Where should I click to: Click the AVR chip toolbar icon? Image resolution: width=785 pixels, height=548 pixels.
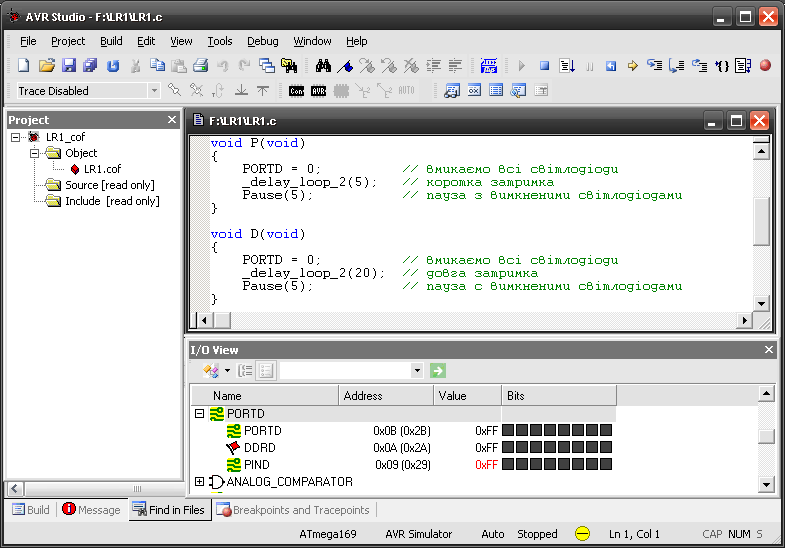[x=318, y=91]
